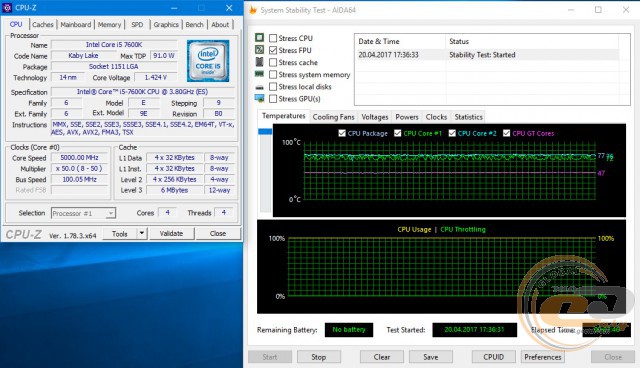The width and height of the screenshot is (640, 368).
Task: Click the AIDA64 flame icon in title bar
Action: click(x=253, y=10)
